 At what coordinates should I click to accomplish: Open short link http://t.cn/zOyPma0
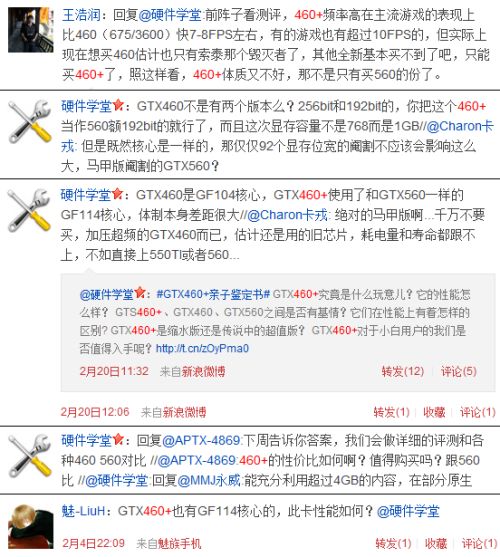click(x=202, y=348)
